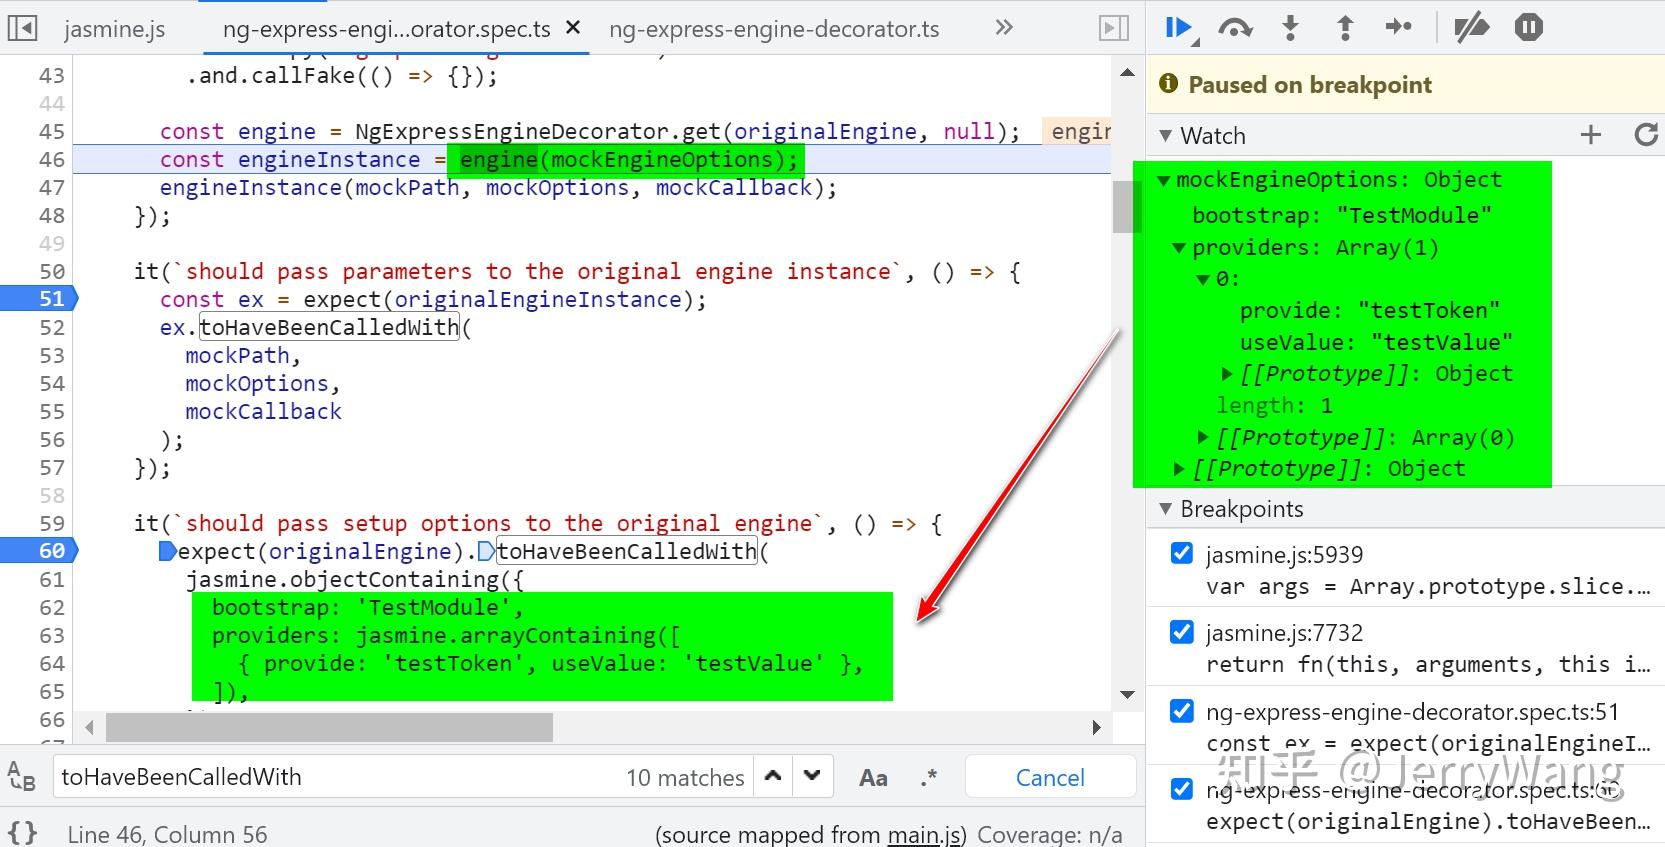Image resolution: width=1665 pixels, height=847 pixels.
Task: Click the Paused on breakpoint banner
Action: point(1405,85)
